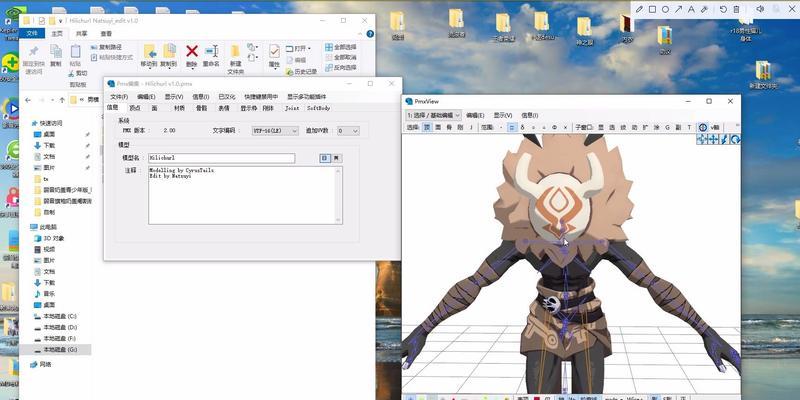800x400 pixels.
Task: Open the 打开 dropdown in Explorer ribbon
Action: (298, 48)
